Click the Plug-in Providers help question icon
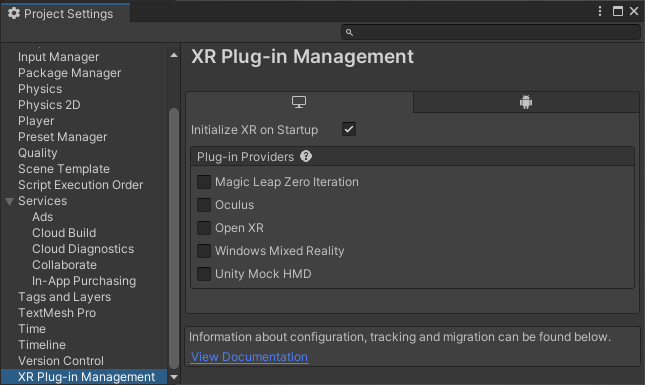Screen dimensions: 645x385 [x=306, y=156]
